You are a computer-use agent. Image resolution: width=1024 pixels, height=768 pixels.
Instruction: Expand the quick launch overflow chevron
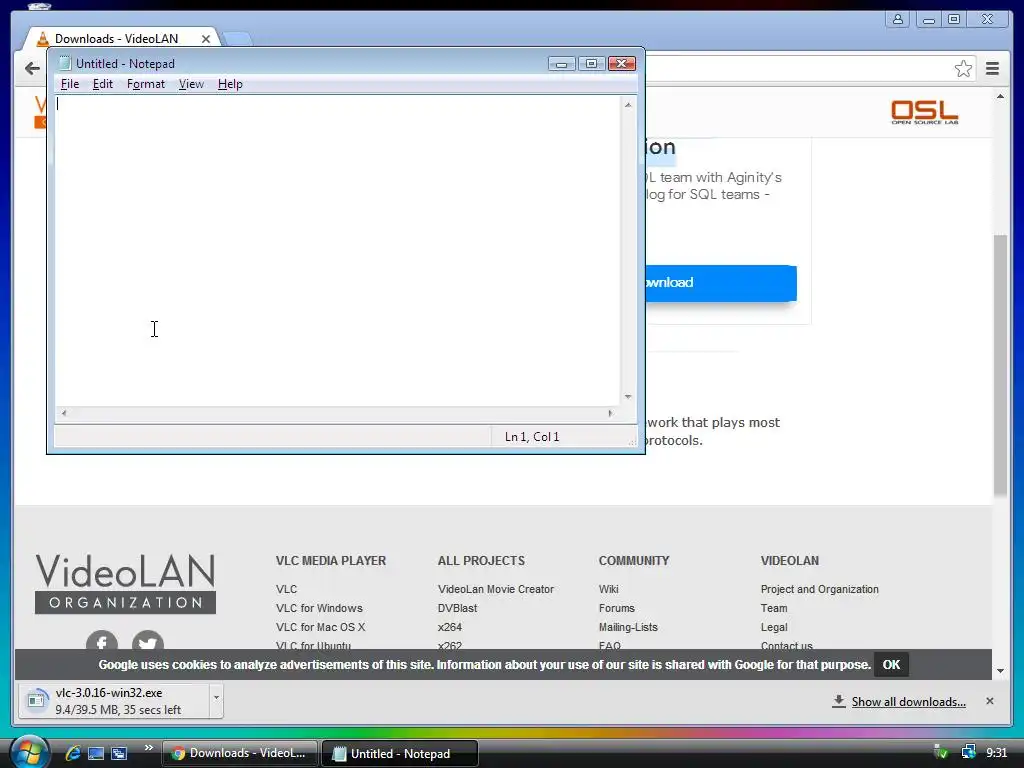[149, 748]
